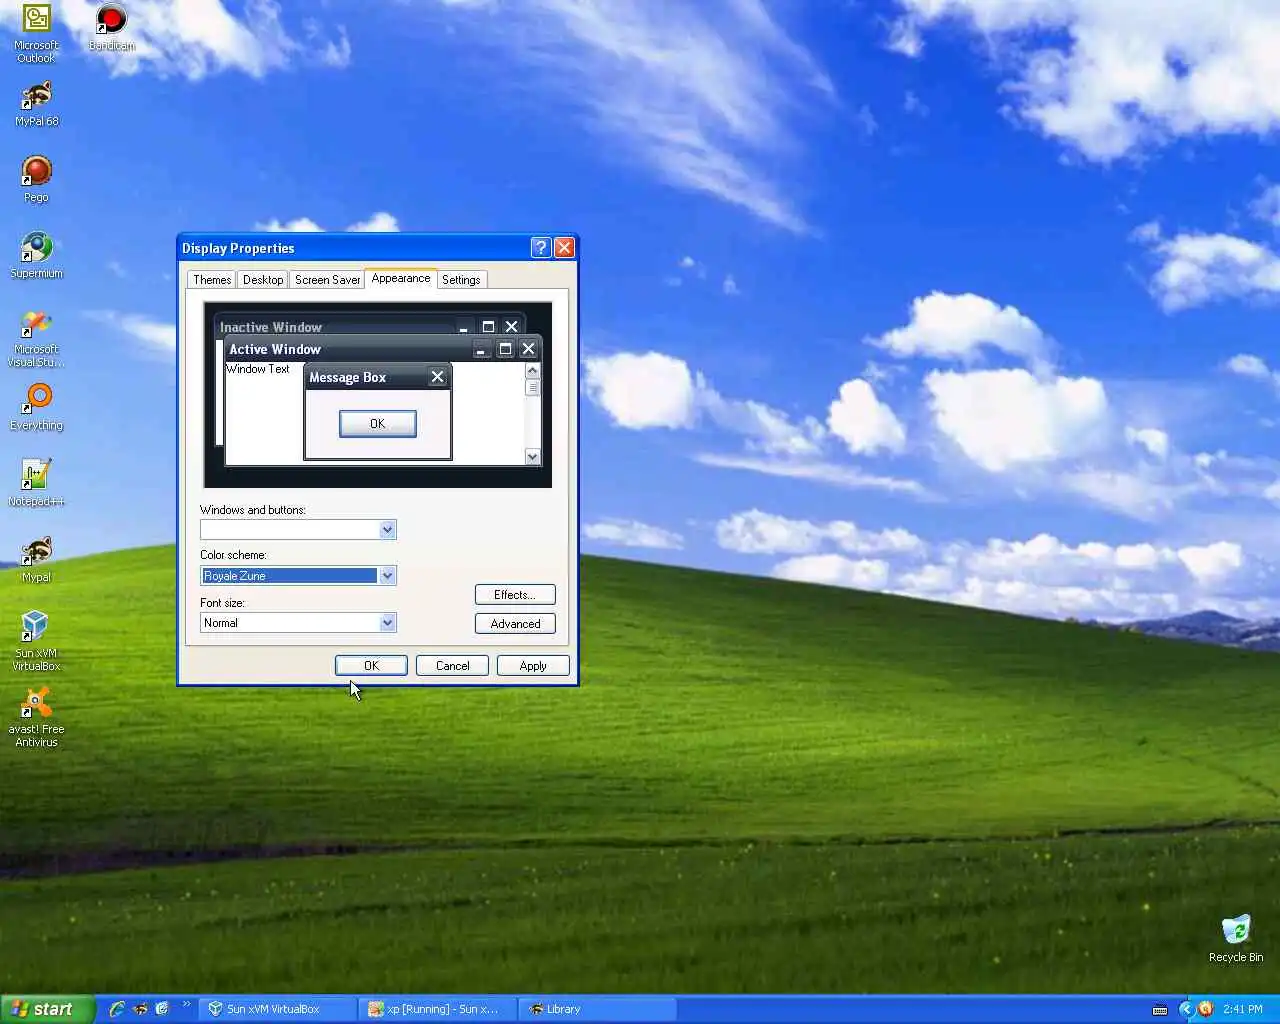
Task: Select the Bandicam desktop shortcut
Action: click(111, 28)
